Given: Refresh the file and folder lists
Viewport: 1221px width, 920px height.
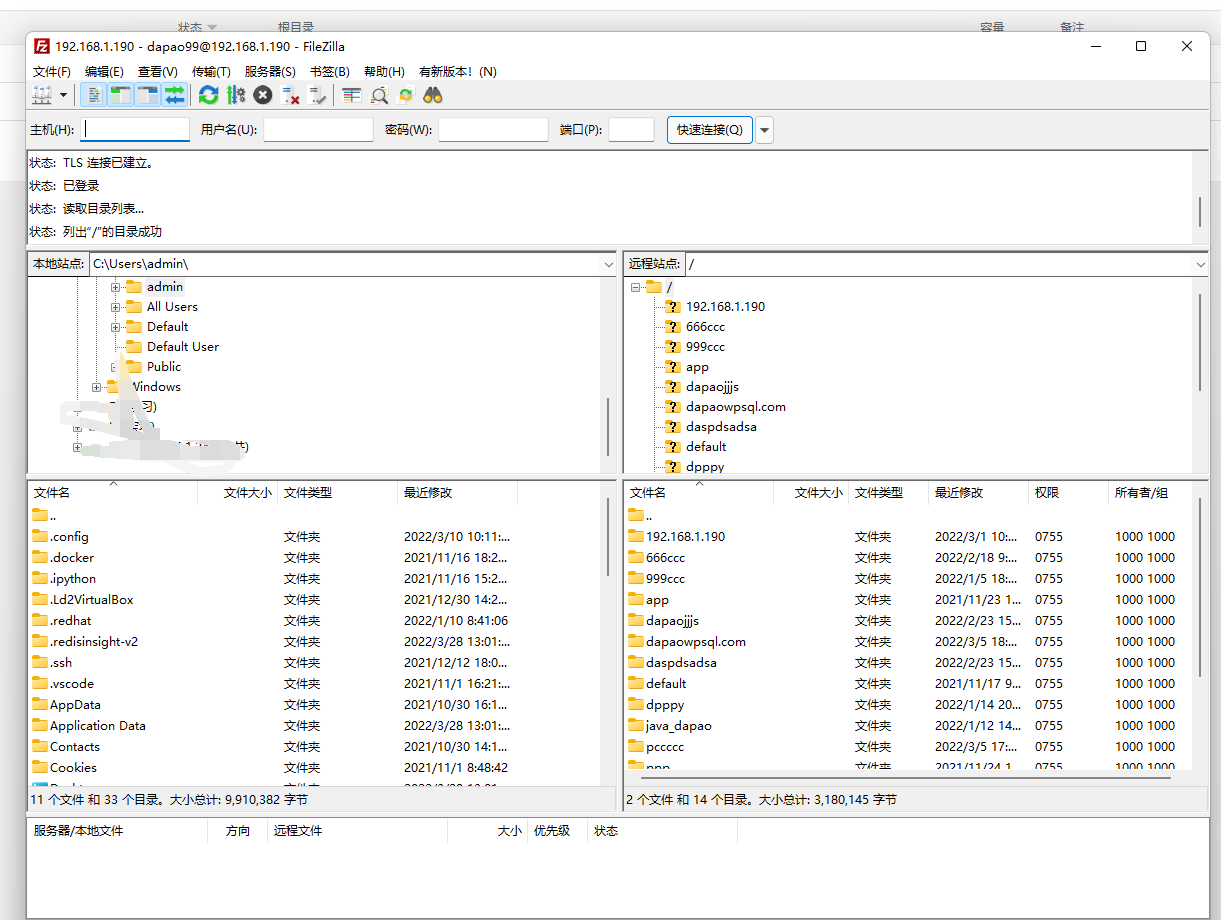Looking at the screenshot, I should tap(208, 95).
